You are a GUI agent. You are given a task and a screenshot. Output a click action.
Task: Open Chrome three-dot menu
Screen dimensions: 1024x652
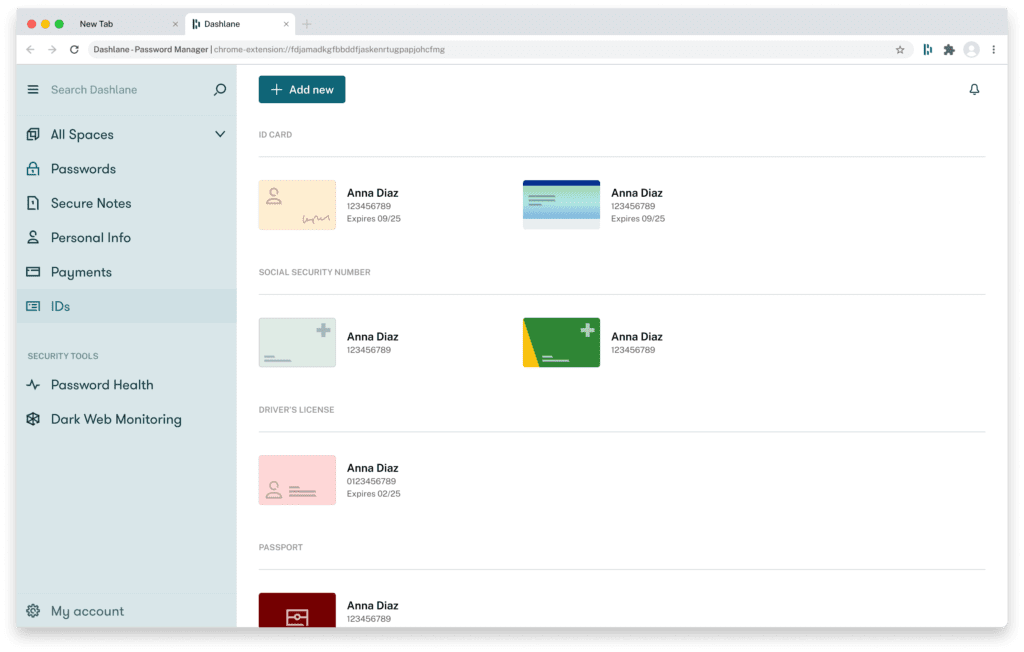993,49
